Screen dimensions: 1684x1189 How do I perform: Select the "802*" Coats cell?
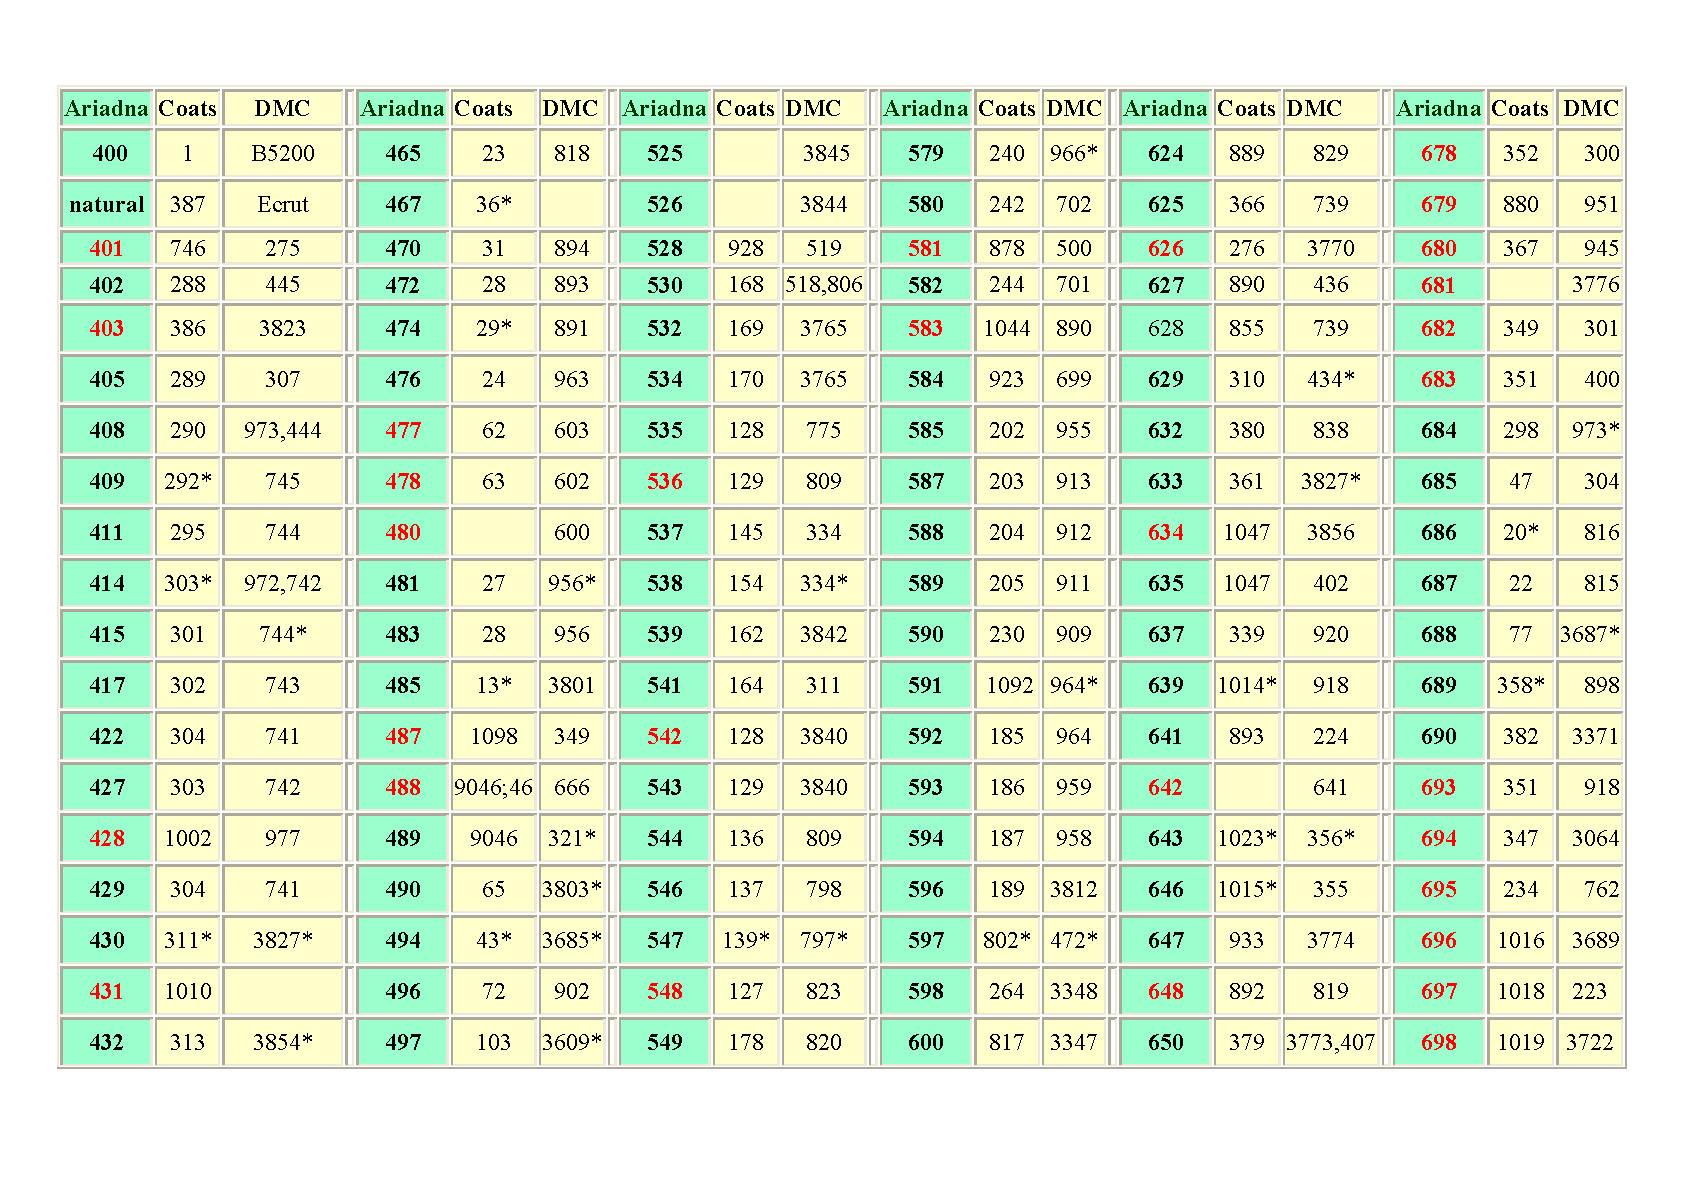[1008, 941]
